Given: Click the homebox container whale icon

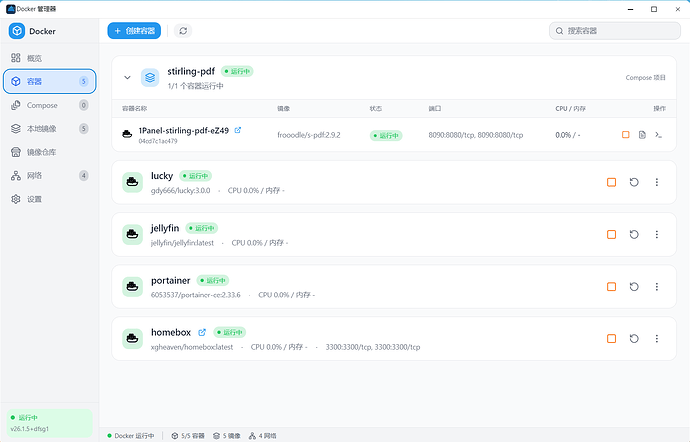Looking at the screenshot, I should pos(132,339).
